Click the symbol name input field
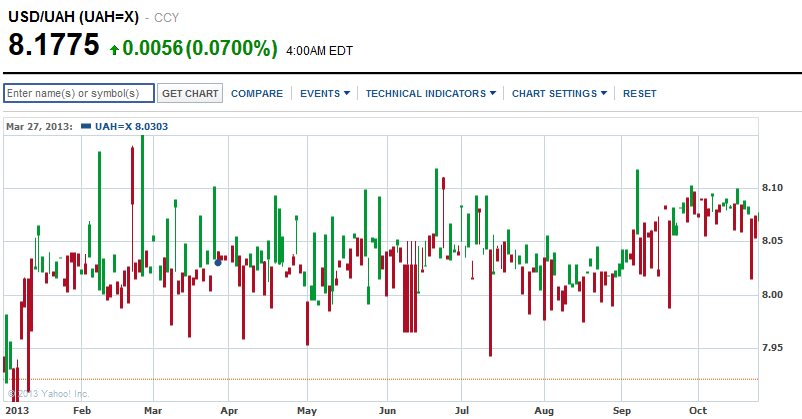 click(79, 93)
